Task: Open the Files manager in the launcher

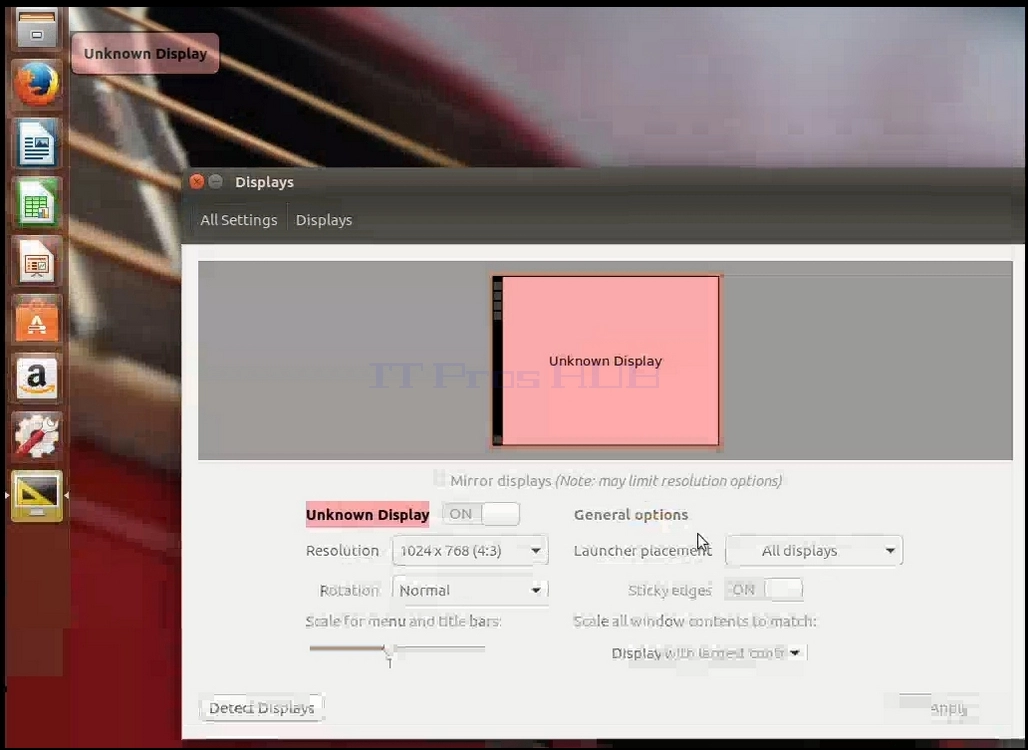Action: (x=37, y=29)
